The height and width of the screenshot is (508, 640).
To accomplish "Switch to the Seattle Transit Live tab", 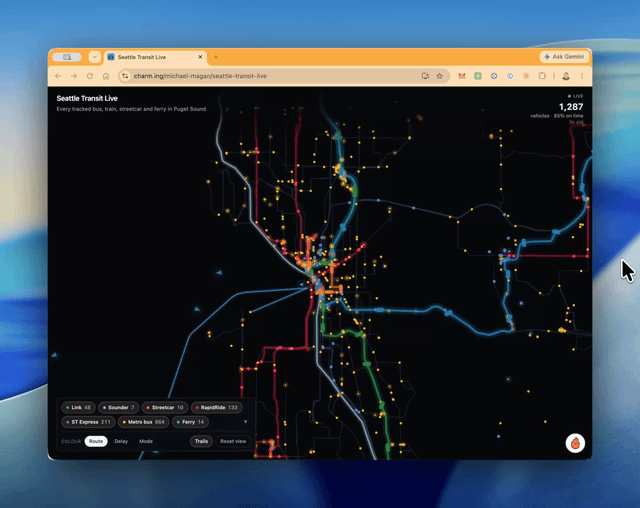I will tap(155, 57).
